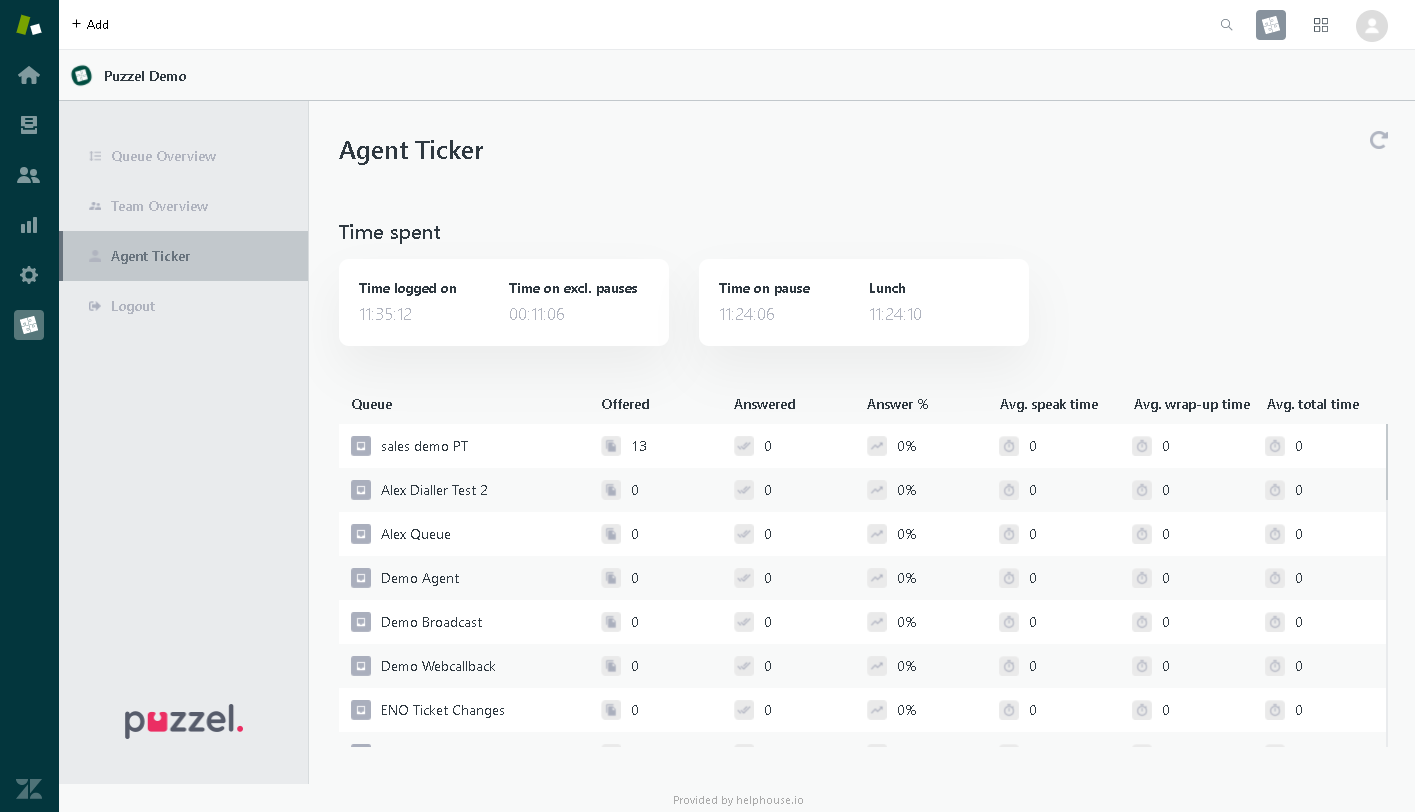This screenshot has width=1415, height=812.
Task: Open the Zendesk products grid icon
Action: tap(1320, 25)
